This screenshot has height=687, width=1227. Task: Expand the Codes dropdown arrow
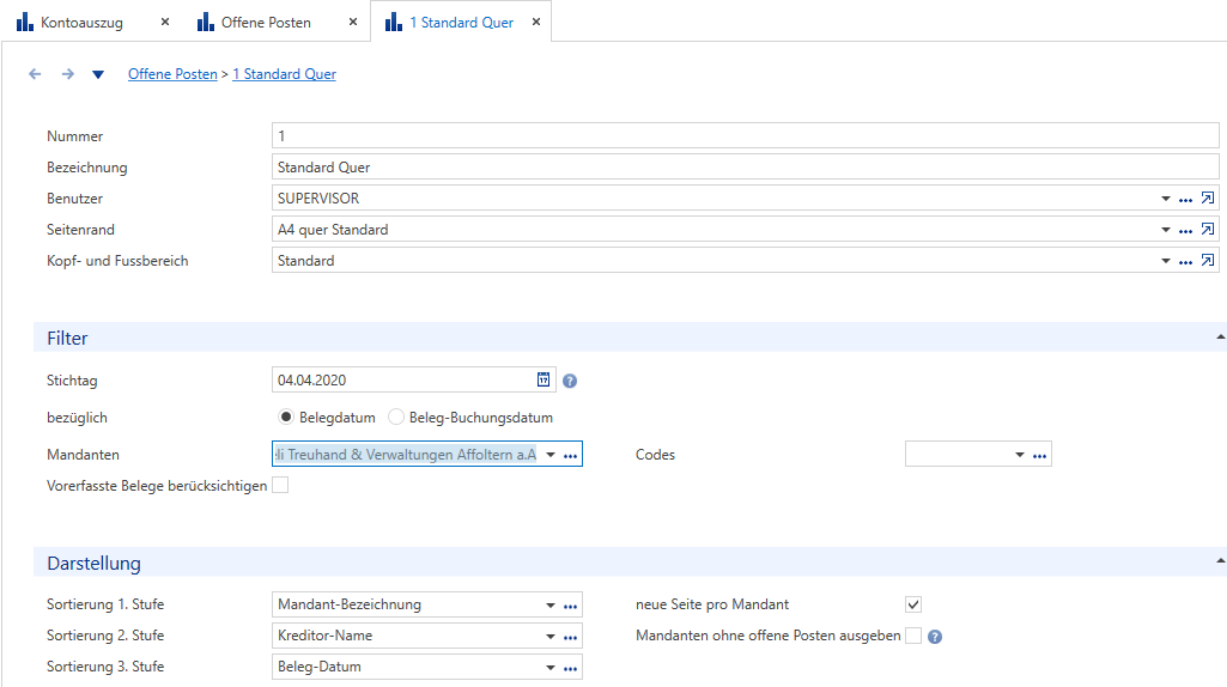[x=1020, y=455]
